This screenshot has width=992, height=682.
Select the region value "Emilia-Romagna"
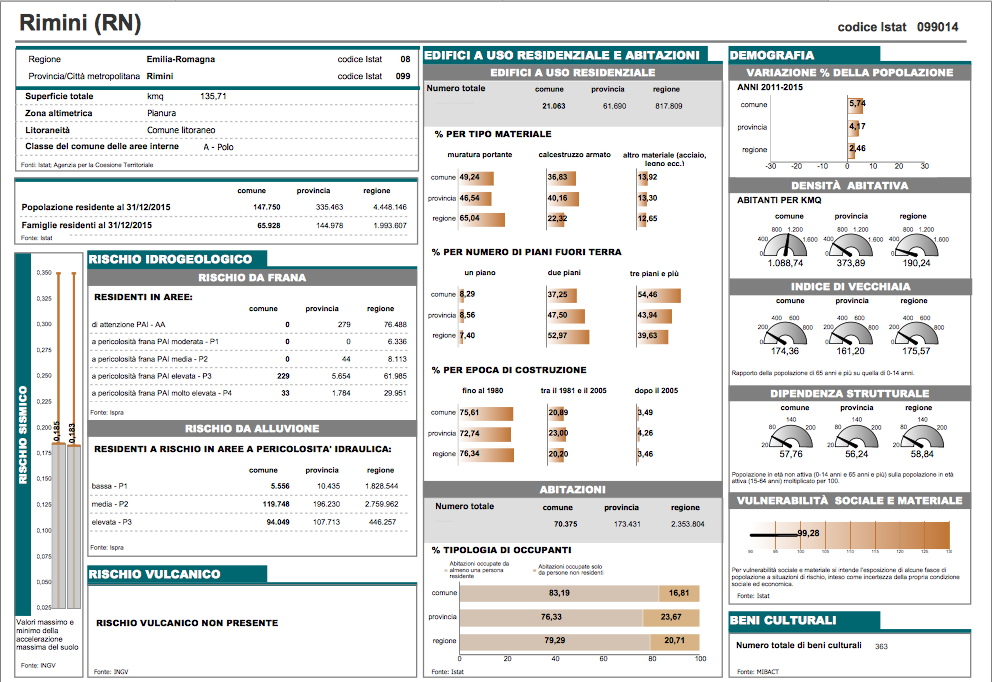[x=181, y=59]
